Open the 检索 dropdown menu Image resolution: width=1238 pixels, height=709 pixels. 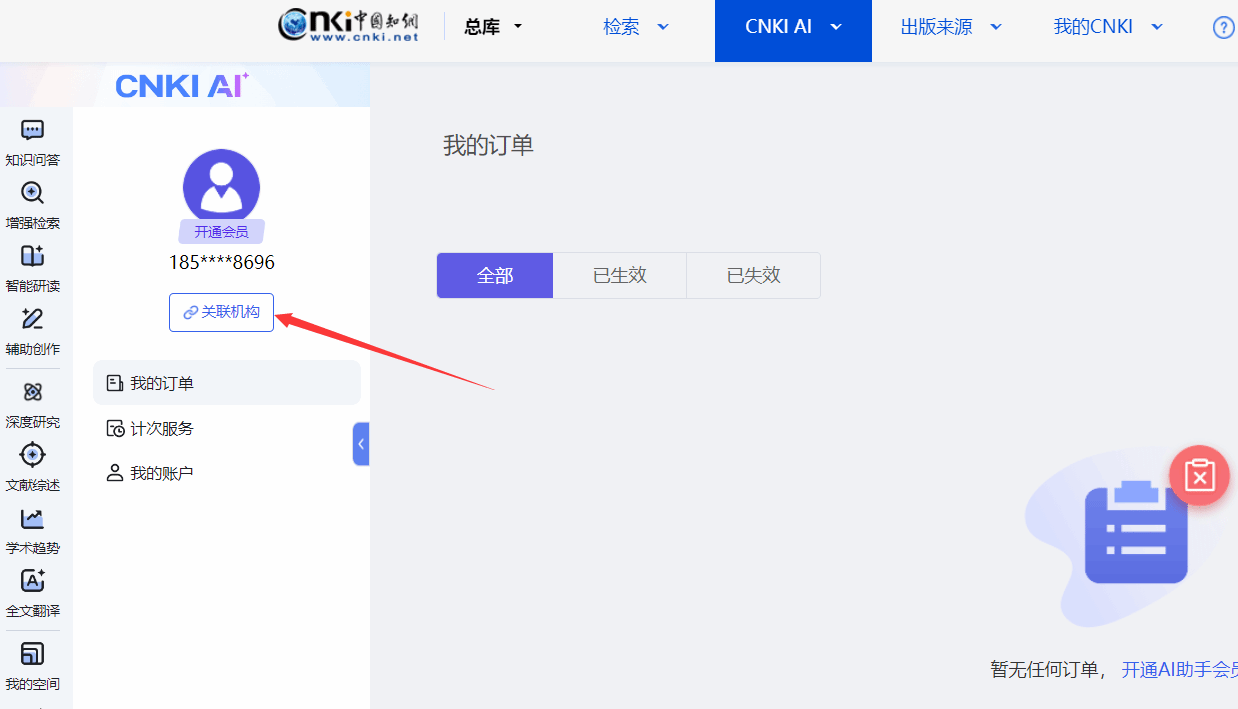(636, 28)
